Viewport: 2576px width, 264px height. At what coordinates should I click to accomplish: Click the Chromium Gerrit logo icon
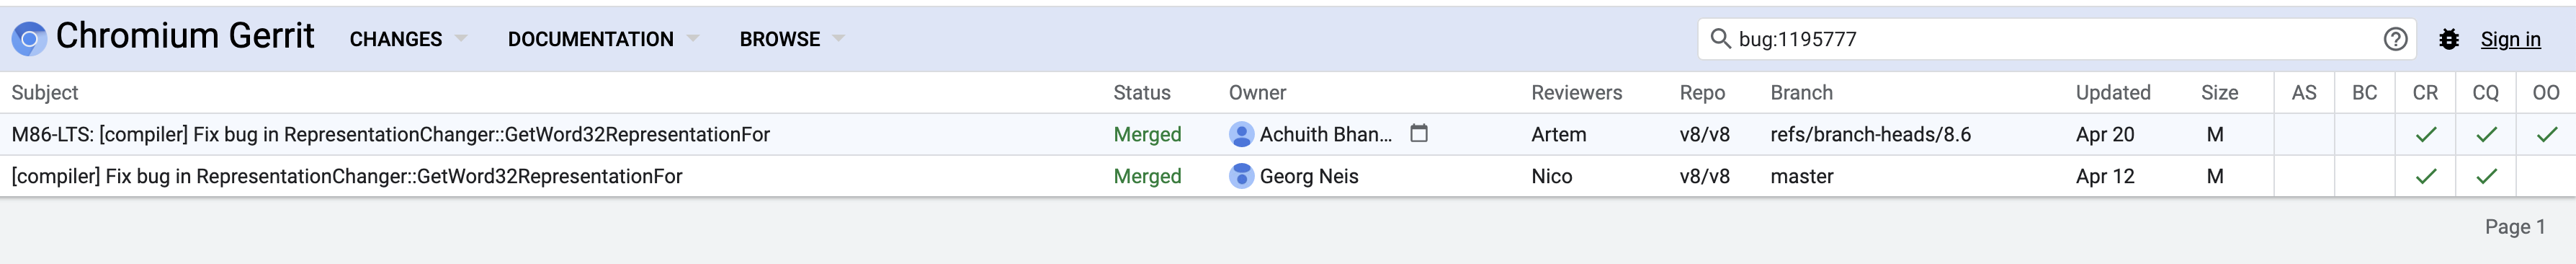(x=29, y=39)
